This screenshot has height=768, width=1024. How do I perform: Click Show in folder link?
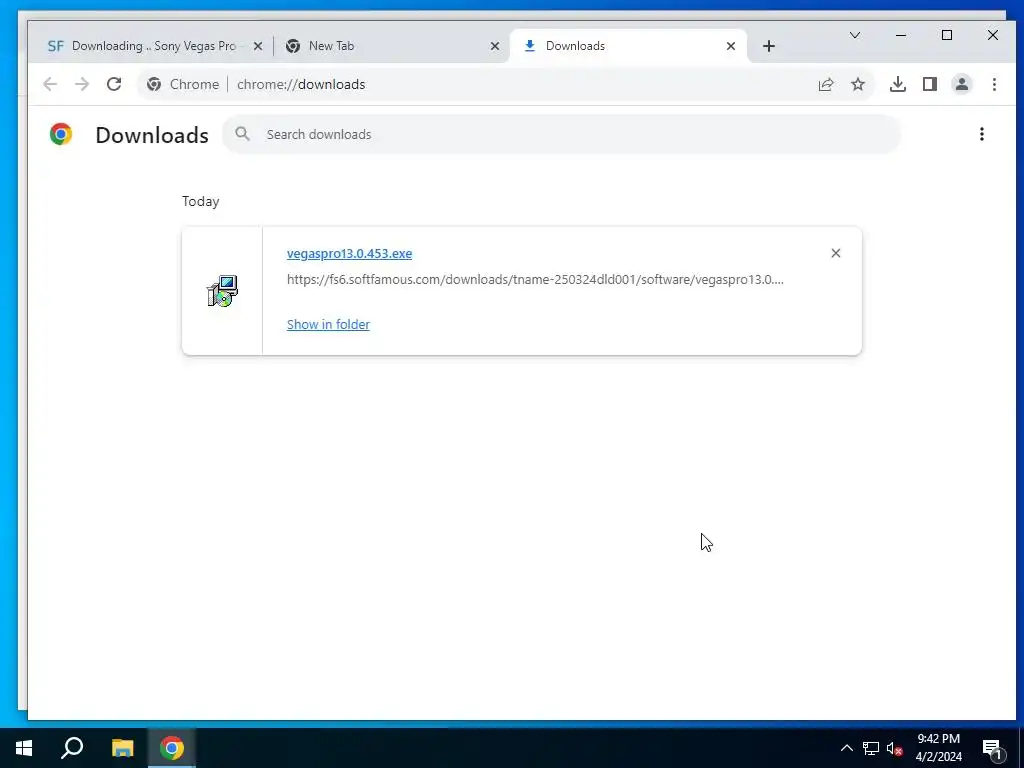click(328, 325)
